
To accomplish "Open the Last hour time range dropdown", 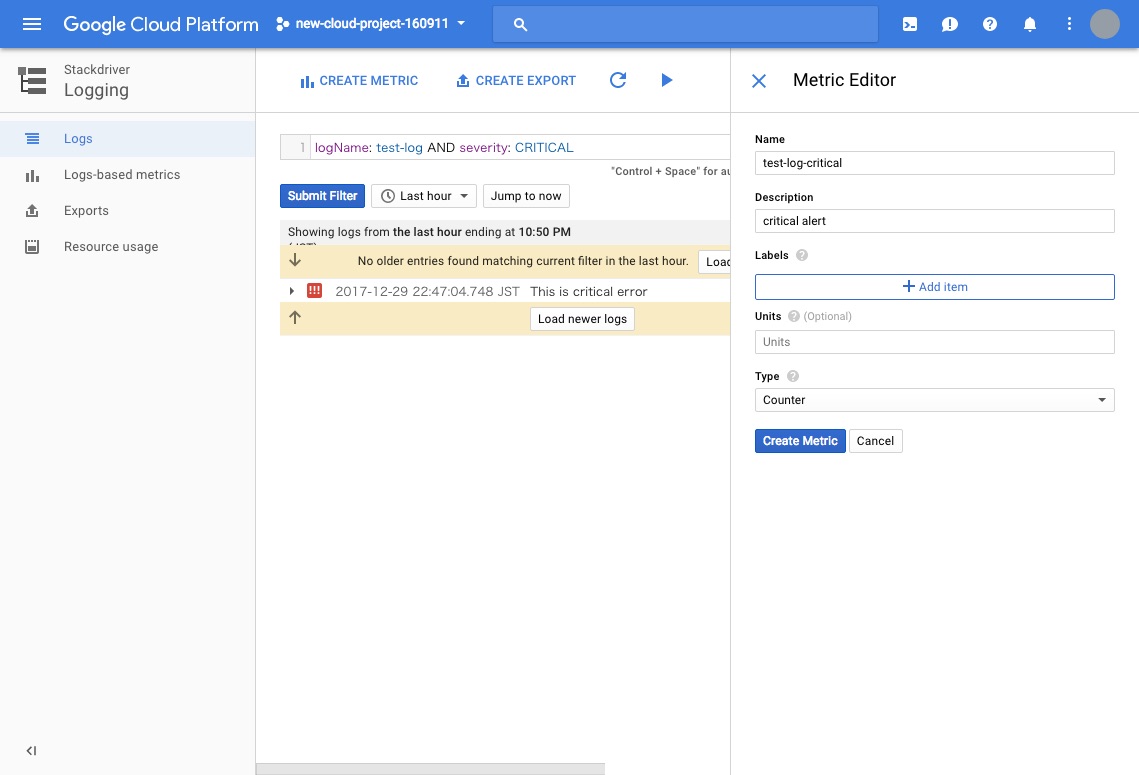I will [424, 196].
